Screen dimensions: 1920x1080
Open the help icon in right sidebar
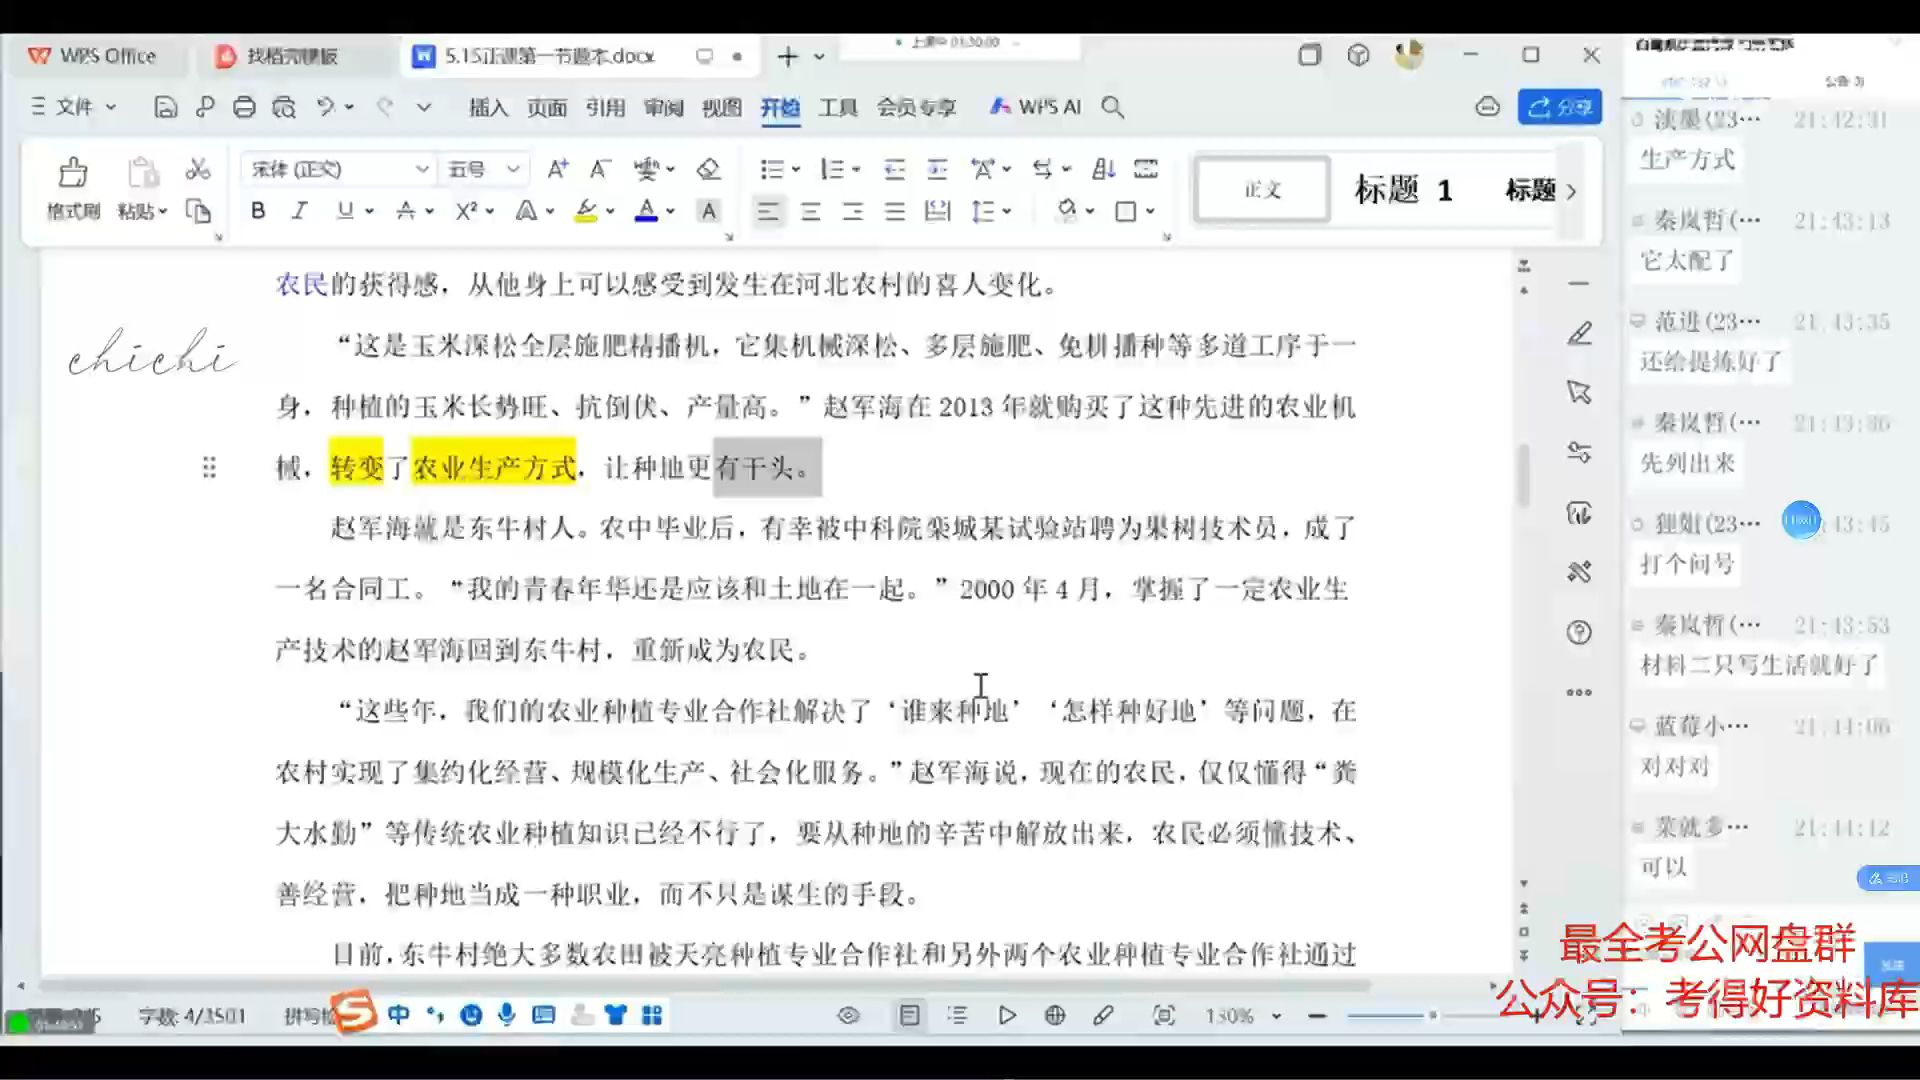tap(1579, 632)
